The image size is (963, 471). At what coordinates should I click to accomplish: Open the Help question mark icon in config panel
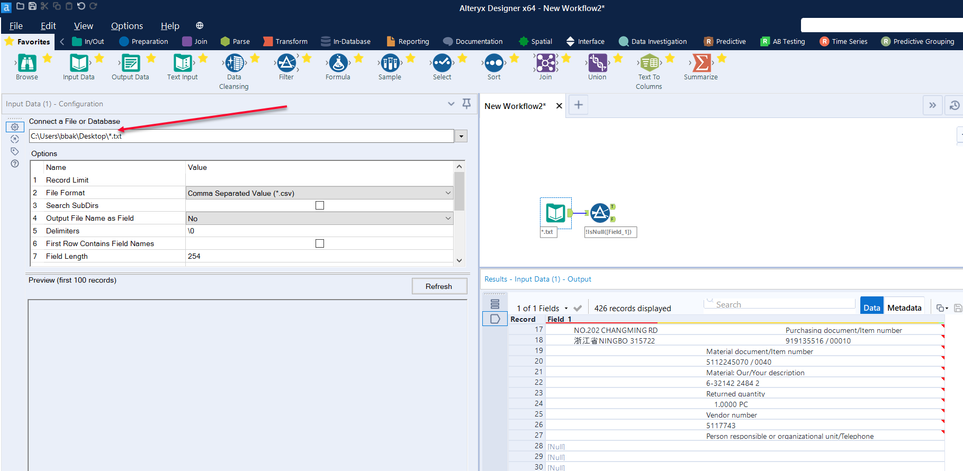(x=15, y=163)
